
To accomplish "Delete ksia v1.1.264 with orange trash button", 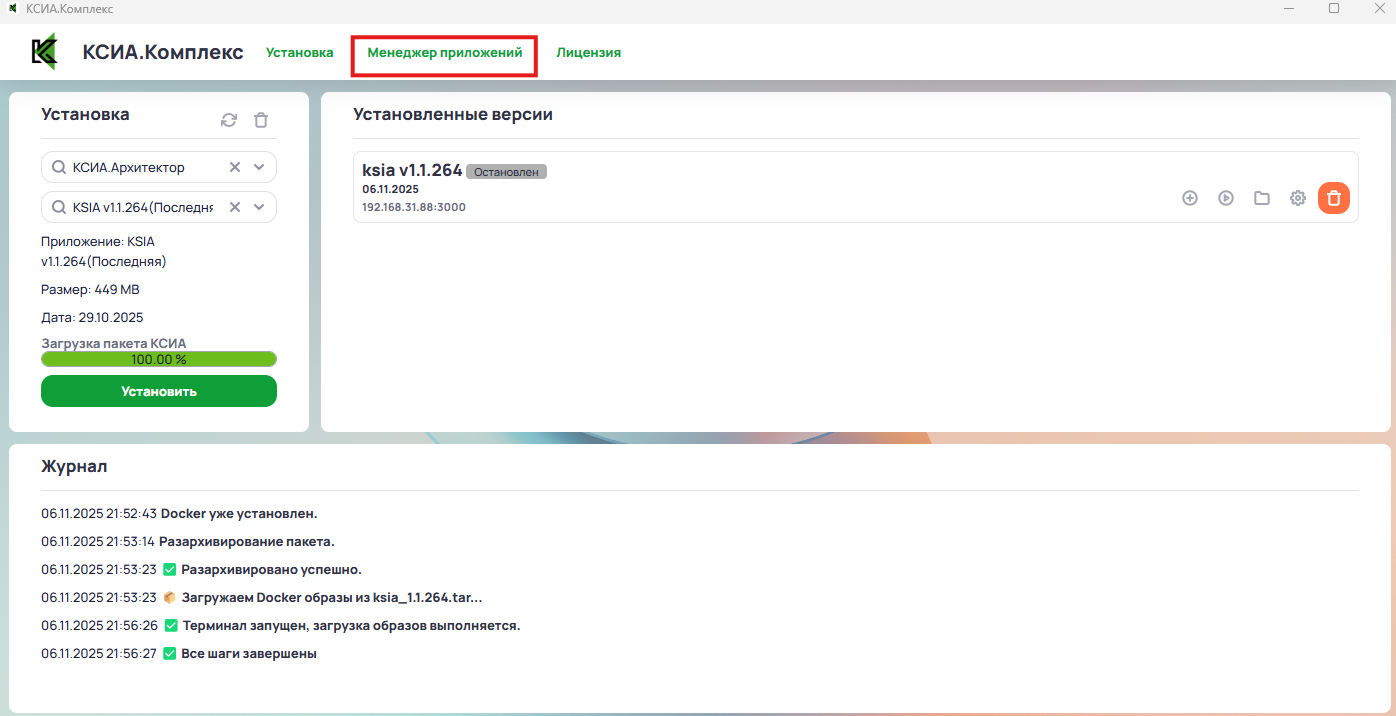I will 1334,198.
